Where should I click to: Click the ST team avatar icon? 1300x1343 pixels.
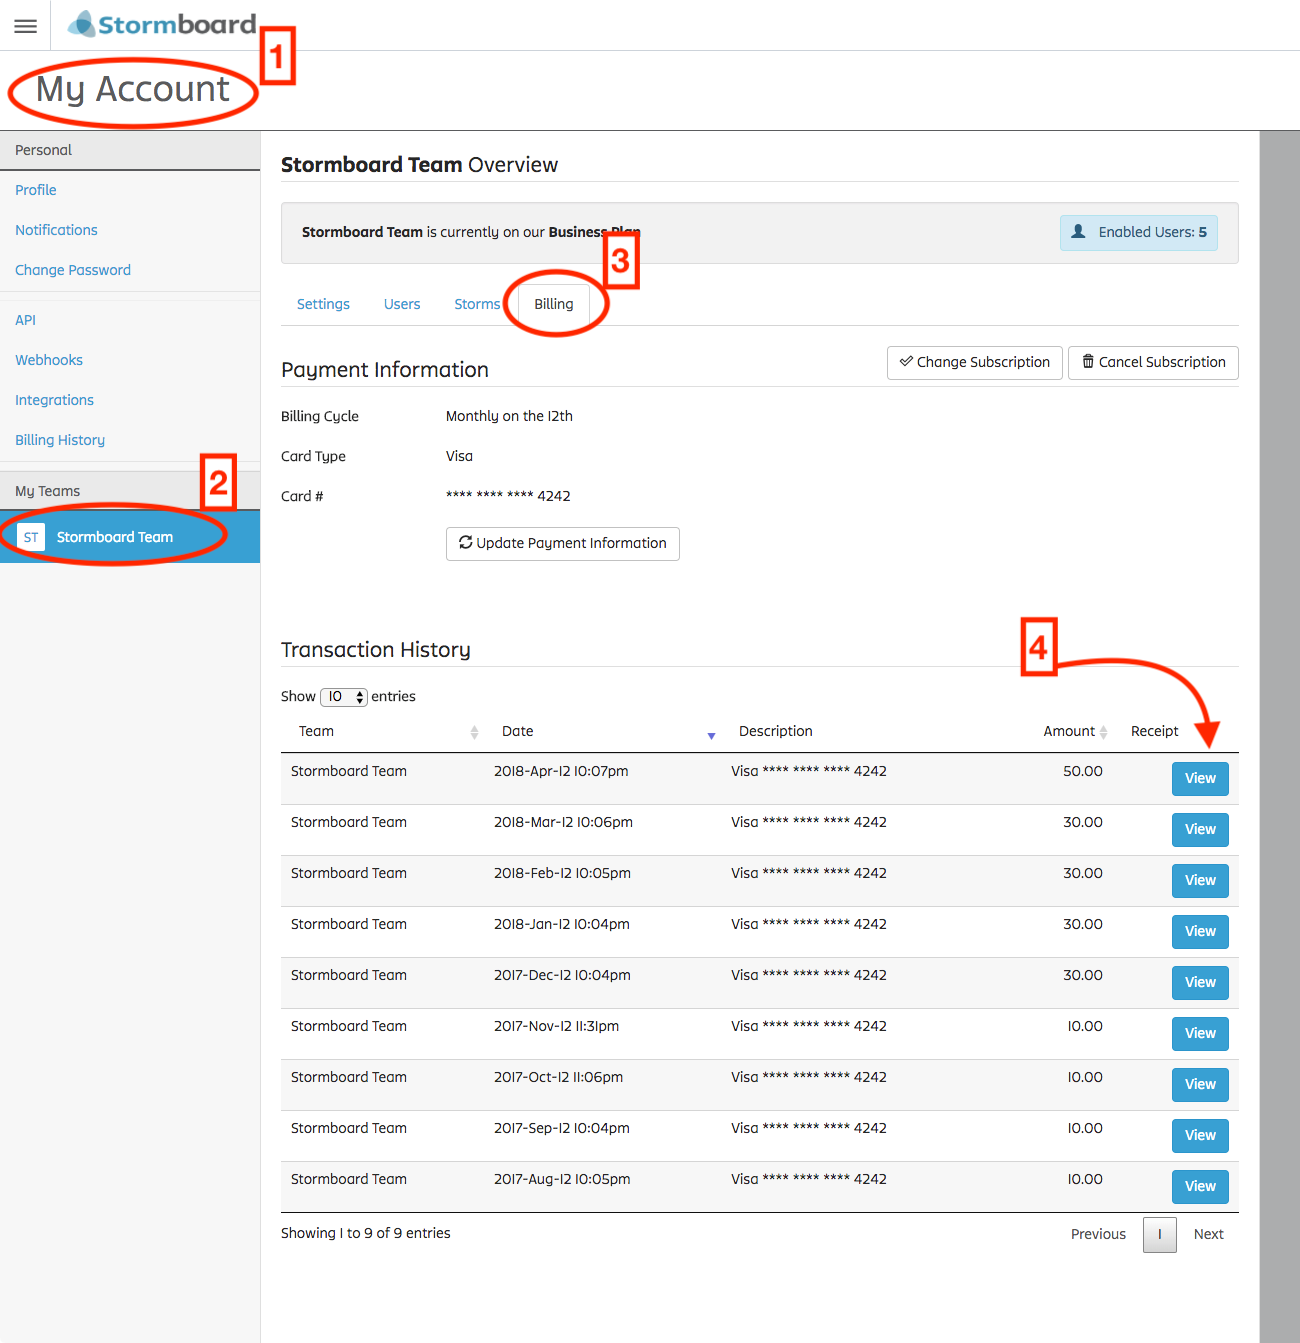pos(31,537)
